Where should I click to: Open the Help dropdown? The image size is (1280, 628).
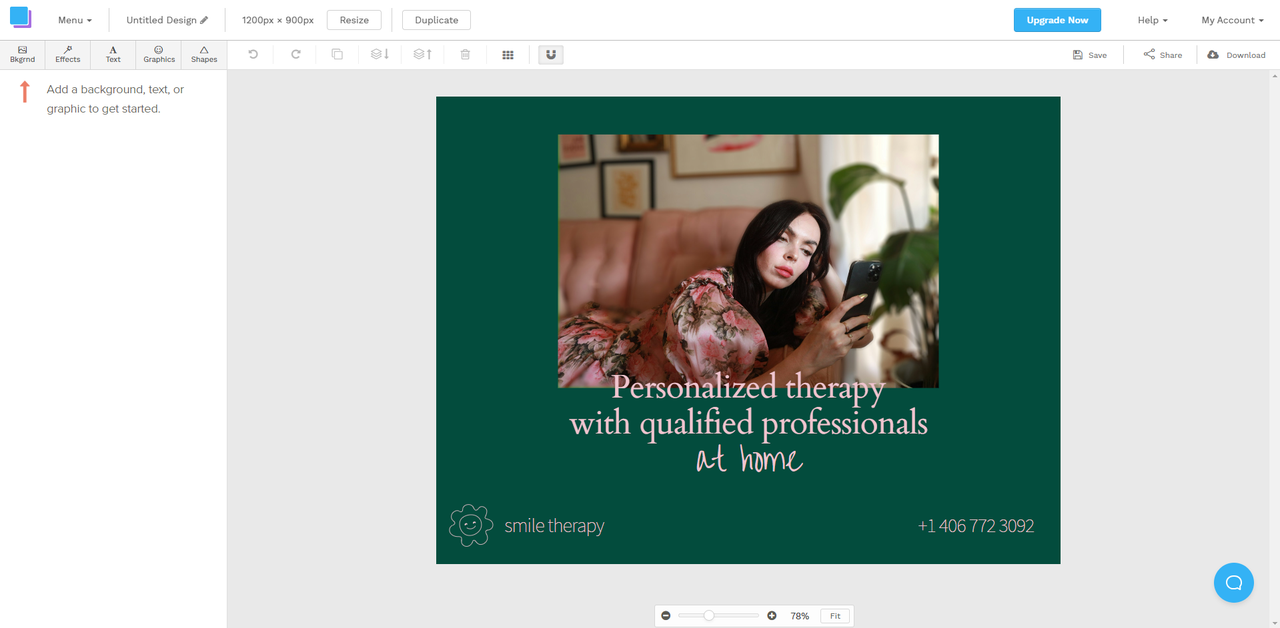coord(1152,20)
